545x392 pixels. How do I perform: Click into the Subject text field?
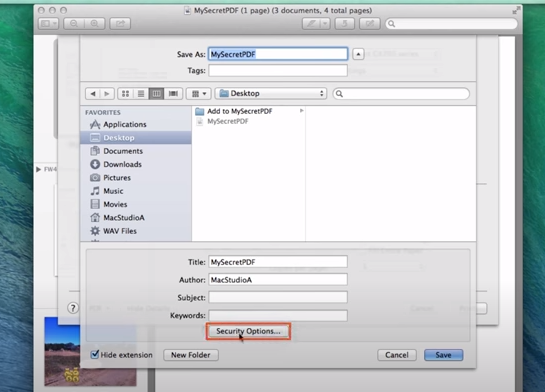[x=278, y=297]
